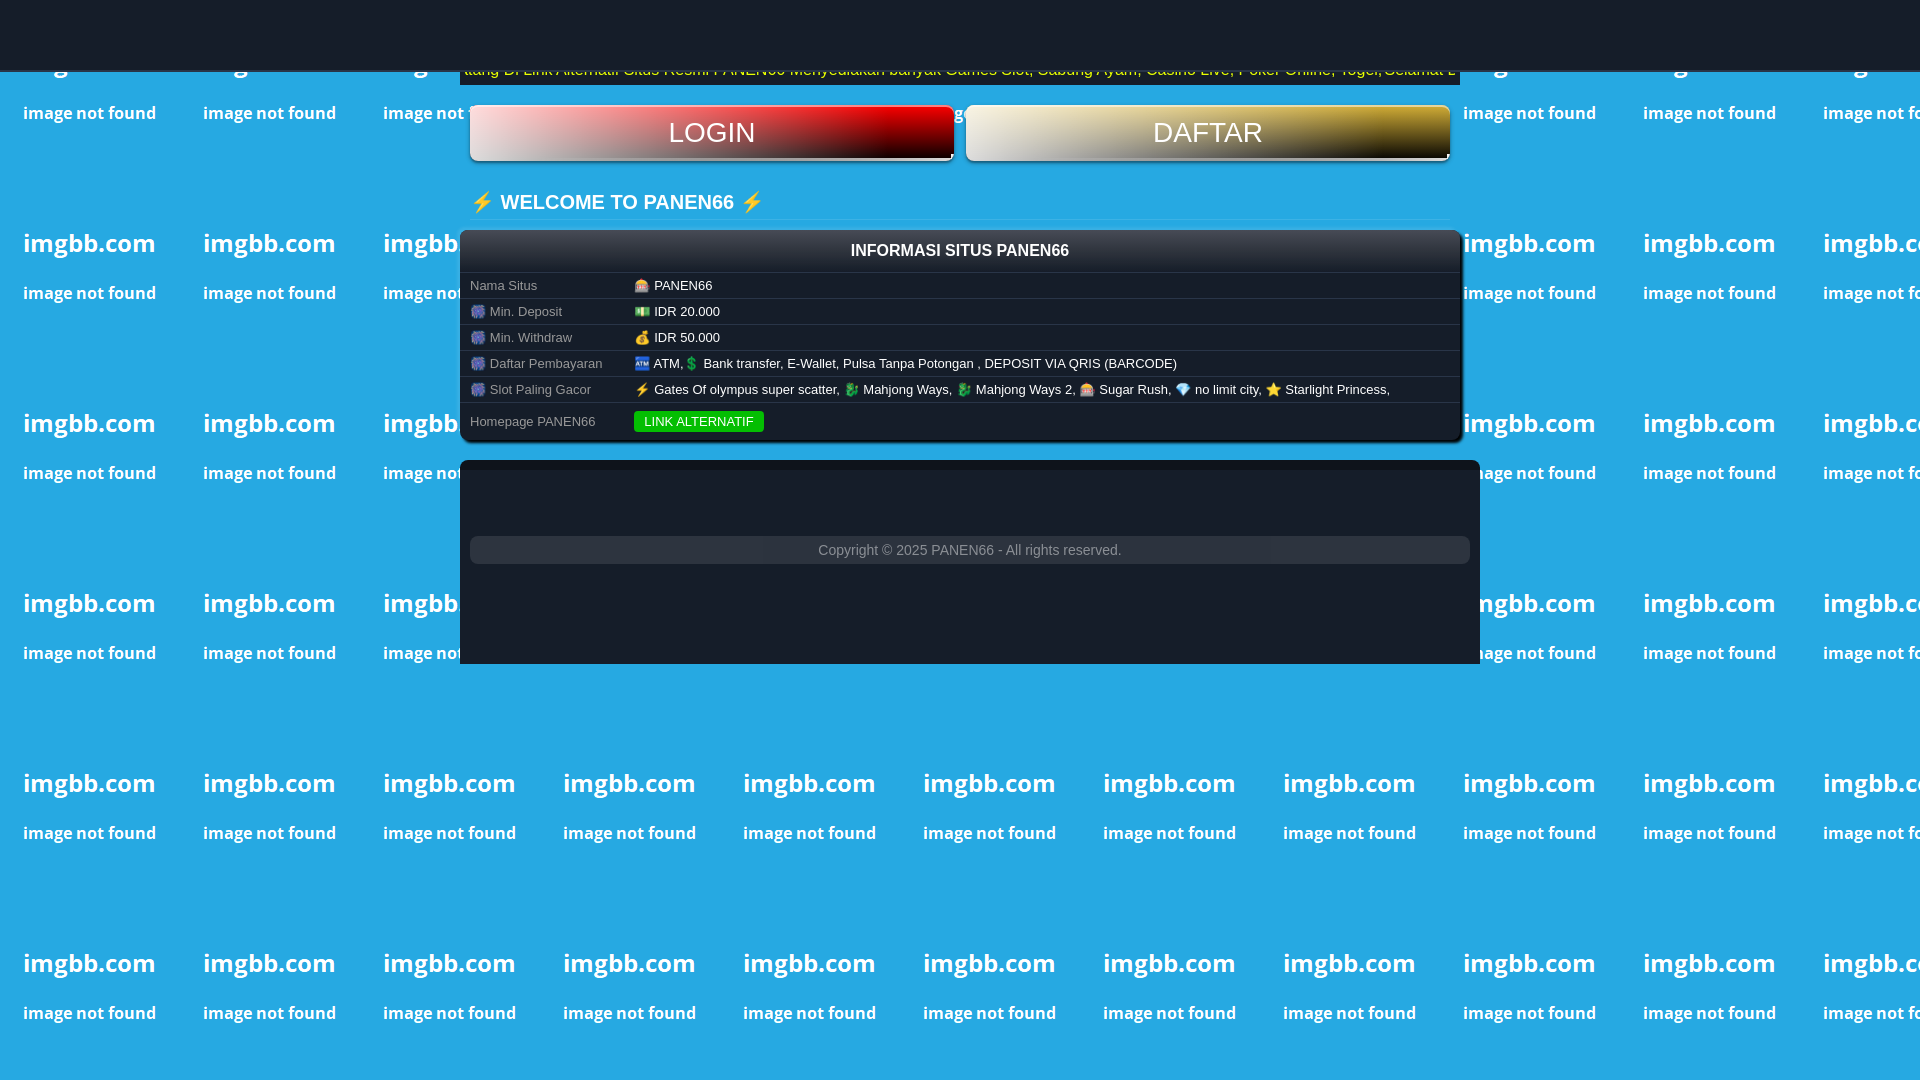
Task: Click the 'Mahjong Ways 2' text
Action: point(1024,390)
